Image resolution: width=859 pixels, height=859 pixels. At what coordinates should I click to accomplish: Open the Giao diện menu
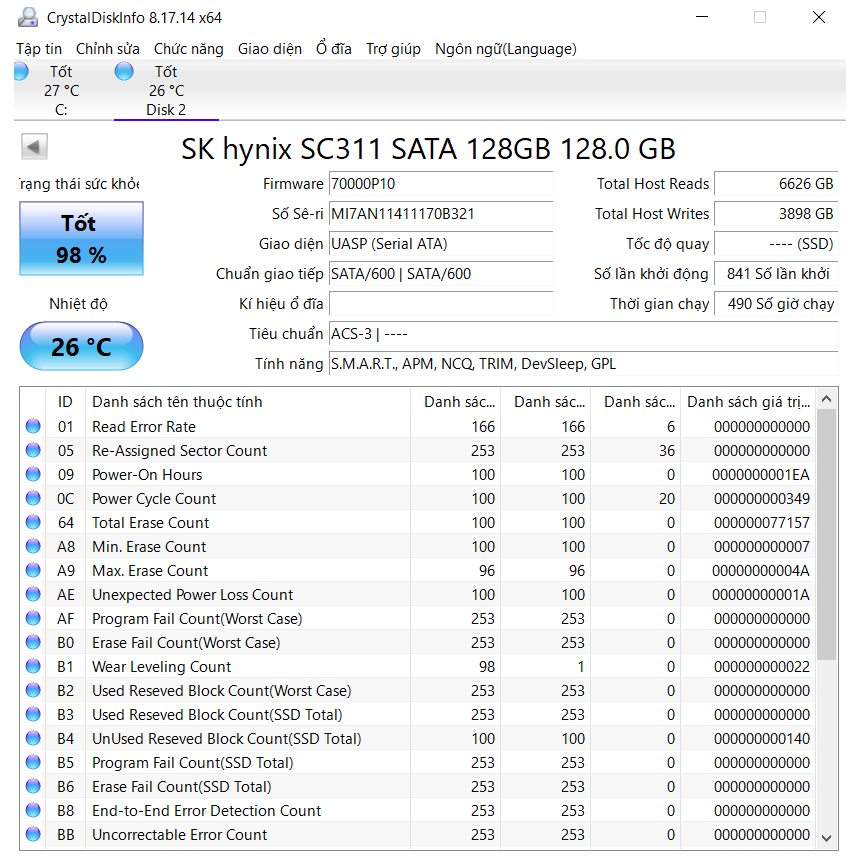[x=270, y=49]
